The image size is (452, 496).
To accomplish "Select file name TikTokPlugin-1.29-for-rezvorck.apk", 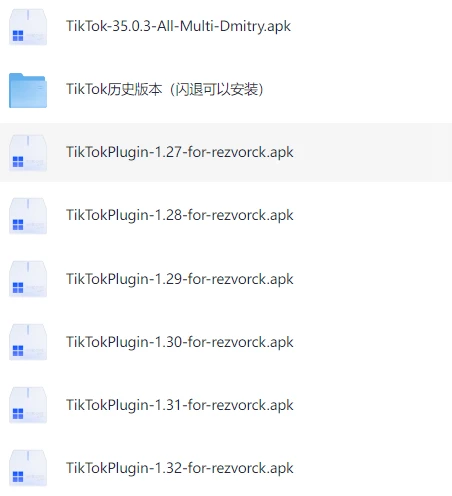I will click(180, 279).
